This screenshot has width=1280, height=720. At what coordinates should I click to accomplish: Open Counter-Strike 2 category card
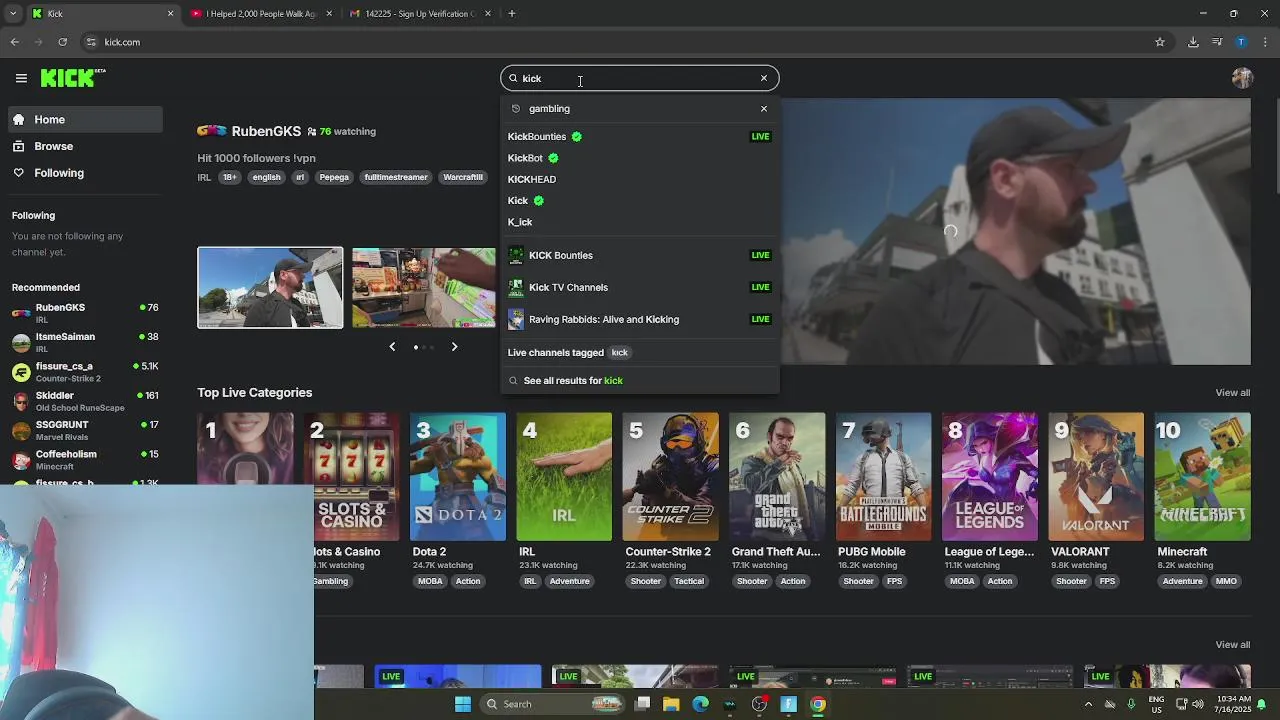pyautogui.click(x=671, y=477)
